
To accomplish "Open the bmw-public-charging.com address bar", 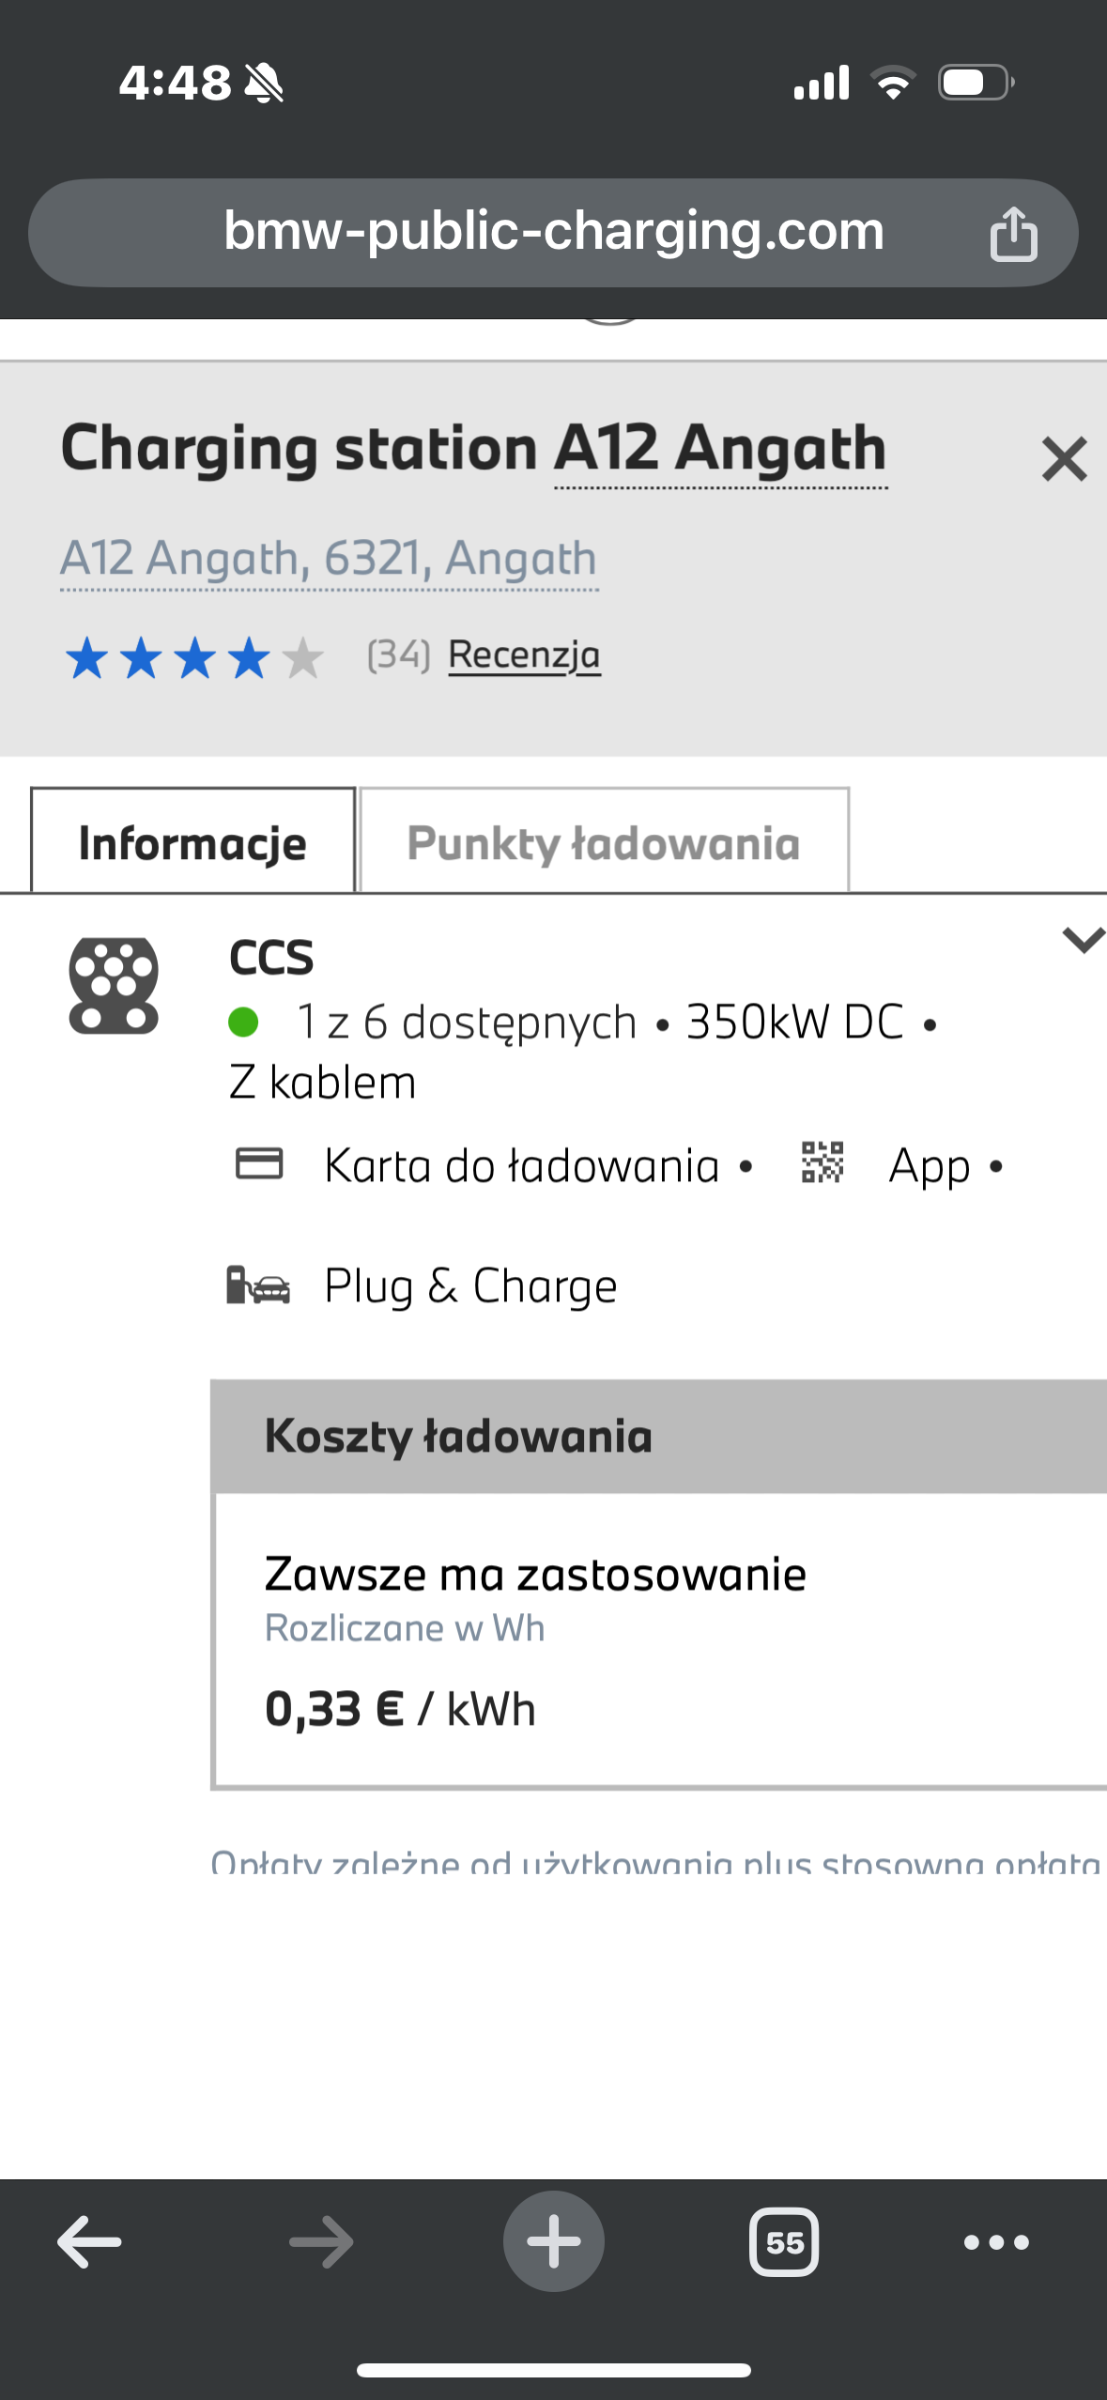I will click(553, 233).
